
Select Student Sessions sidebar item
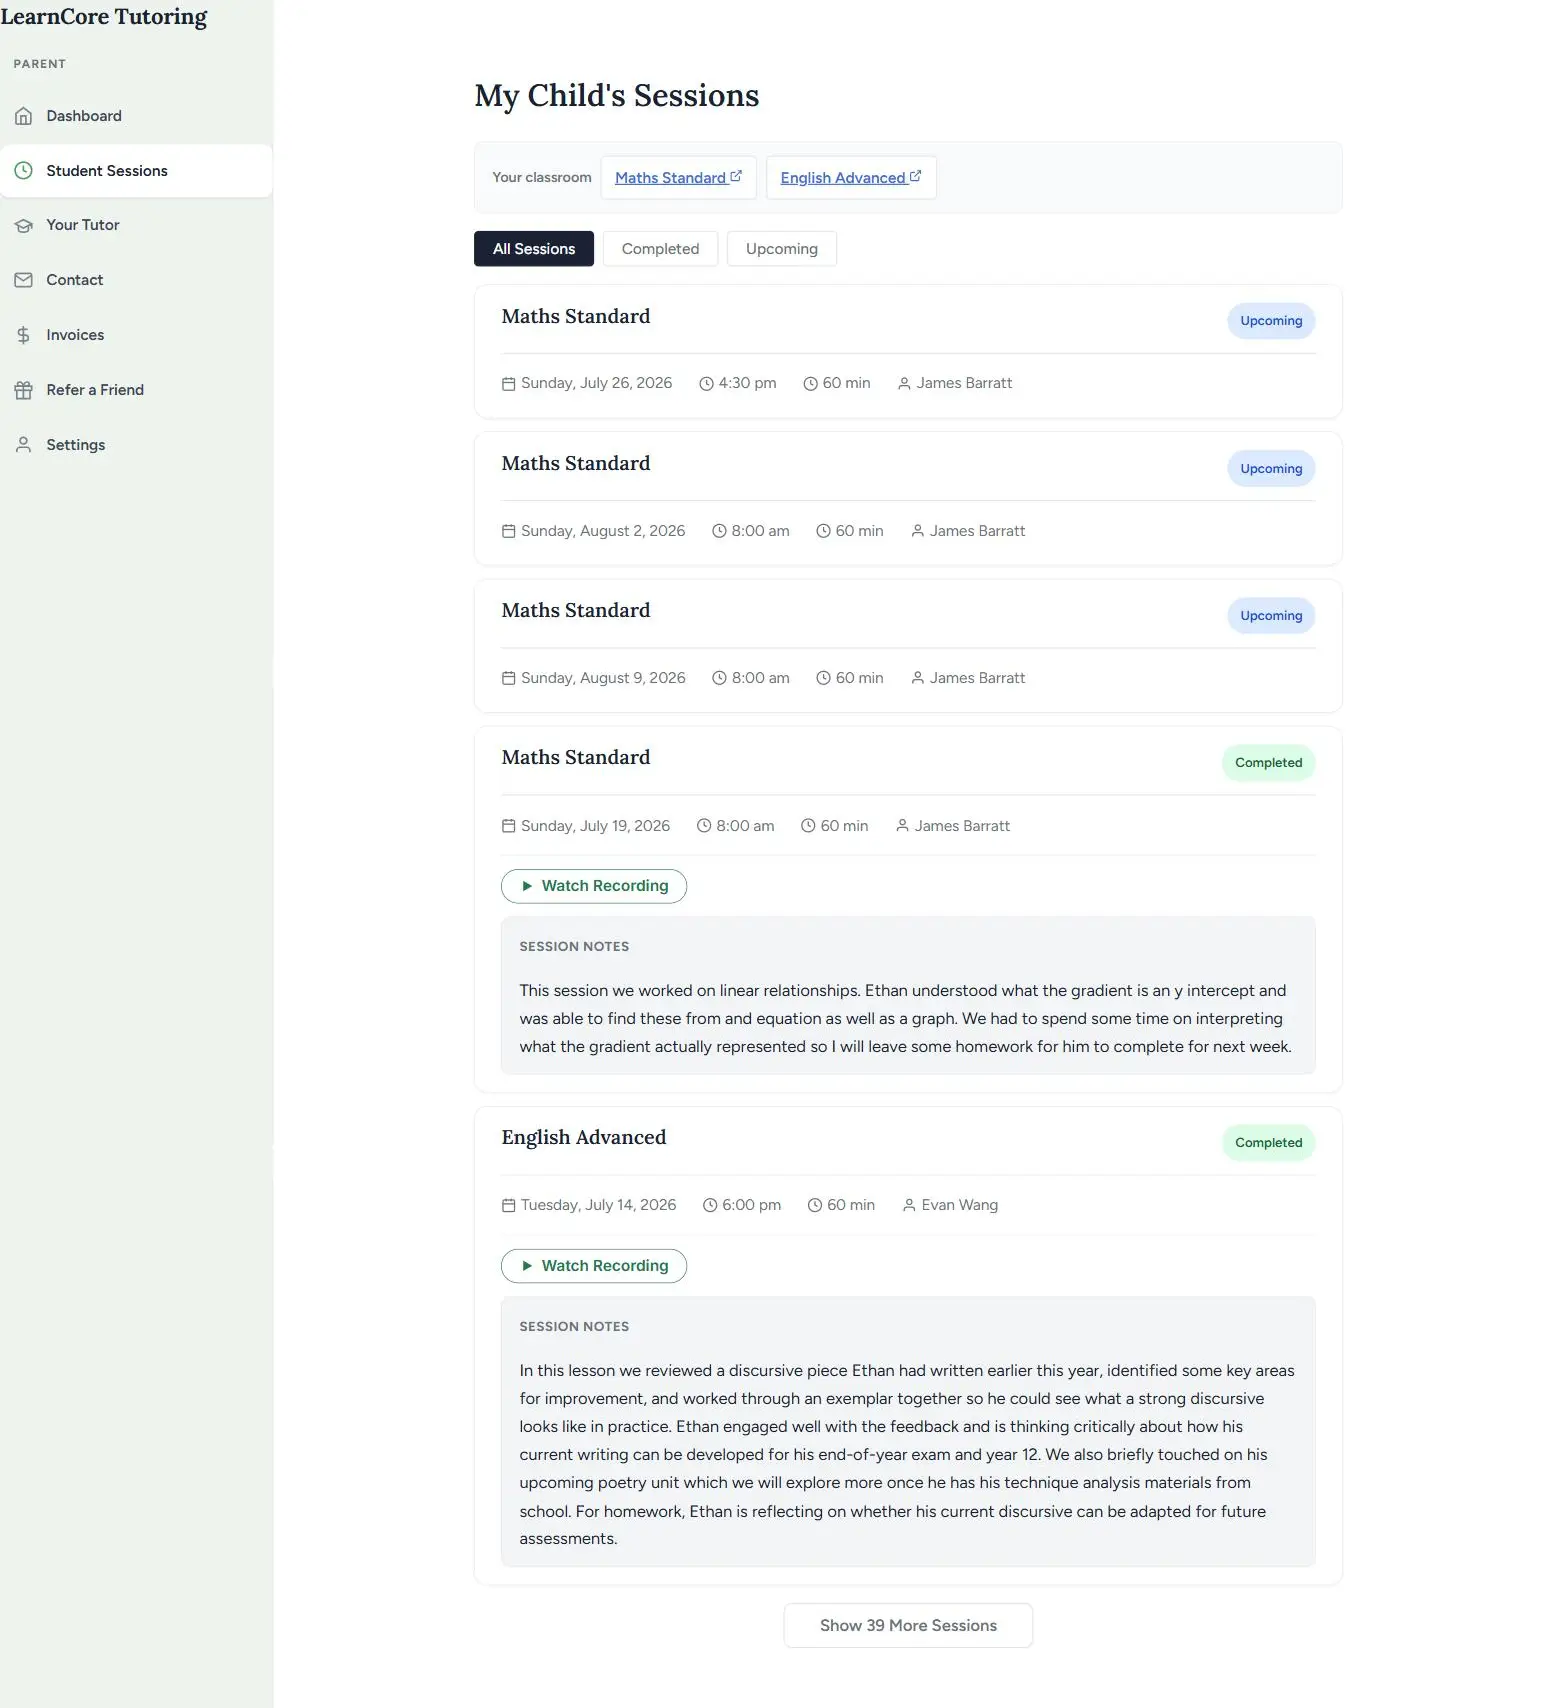pos(136,171)
